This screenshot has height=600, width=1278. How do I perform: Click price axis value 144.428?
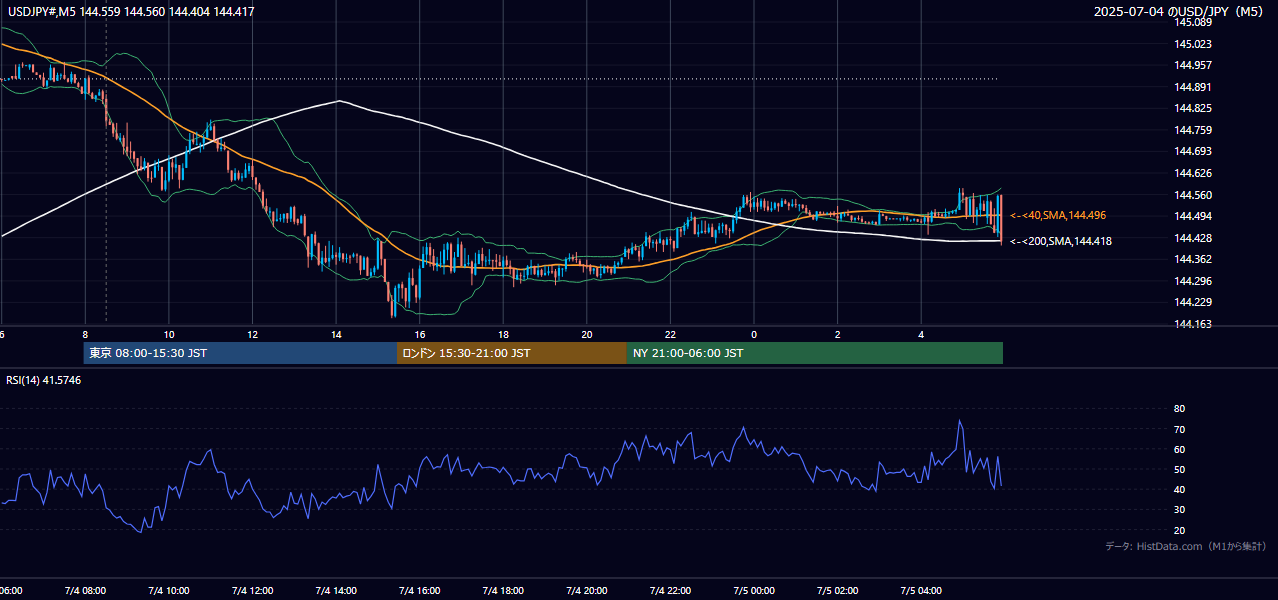(1192, 238)
